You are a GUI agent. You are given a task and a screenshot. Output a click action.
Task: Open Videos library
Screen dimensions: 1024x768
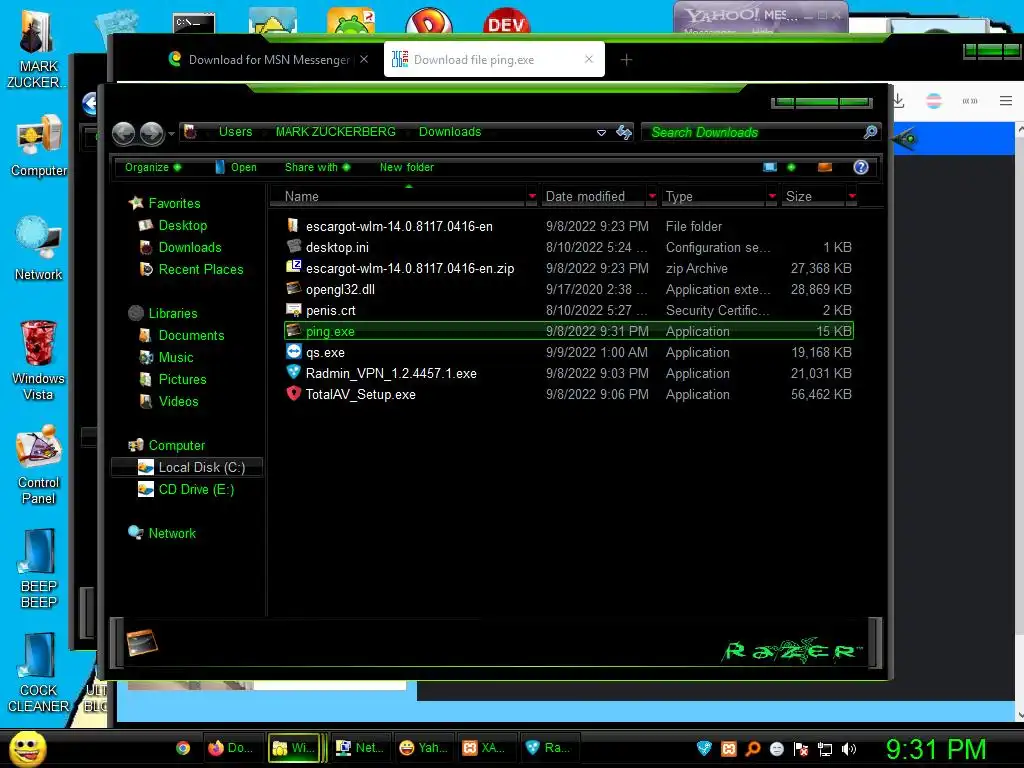(x=178, y=401)
